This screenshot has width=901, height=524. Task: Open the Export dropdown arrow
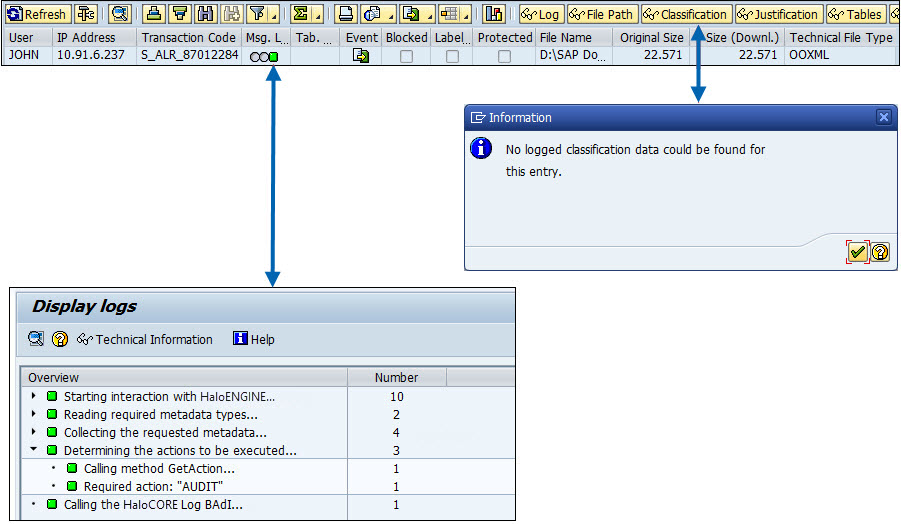[429, 15]
